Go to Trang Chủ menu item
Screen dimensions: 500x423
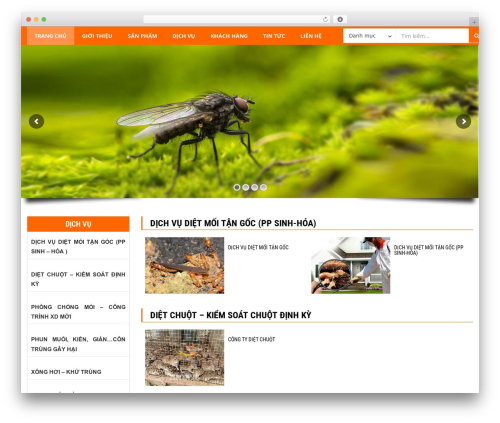(50, 36)
